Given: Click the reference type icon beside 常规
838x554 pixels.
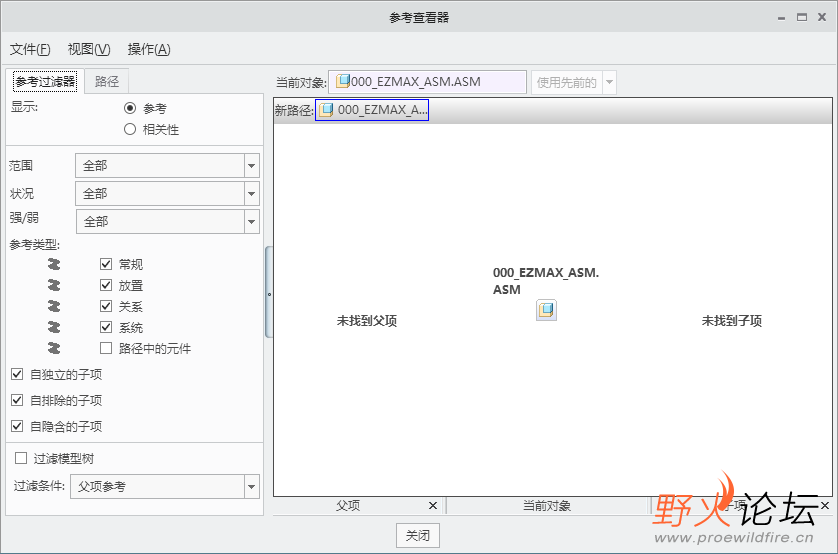Looking at the screenshot, I should (x=53, y=264).
